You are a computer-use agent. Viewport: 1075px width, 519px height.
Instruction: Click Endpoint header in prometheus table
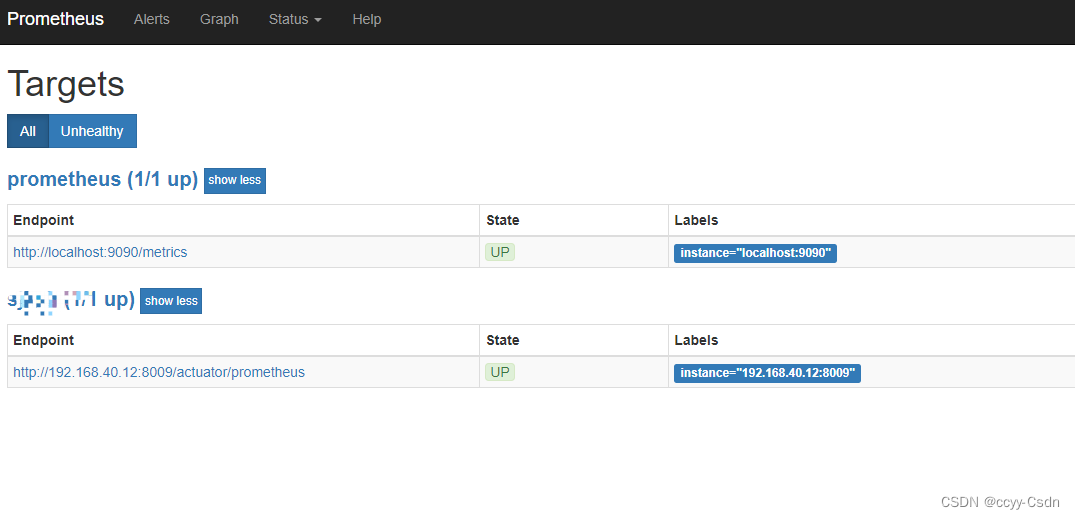pyautogui.click(x=44, y=220)
